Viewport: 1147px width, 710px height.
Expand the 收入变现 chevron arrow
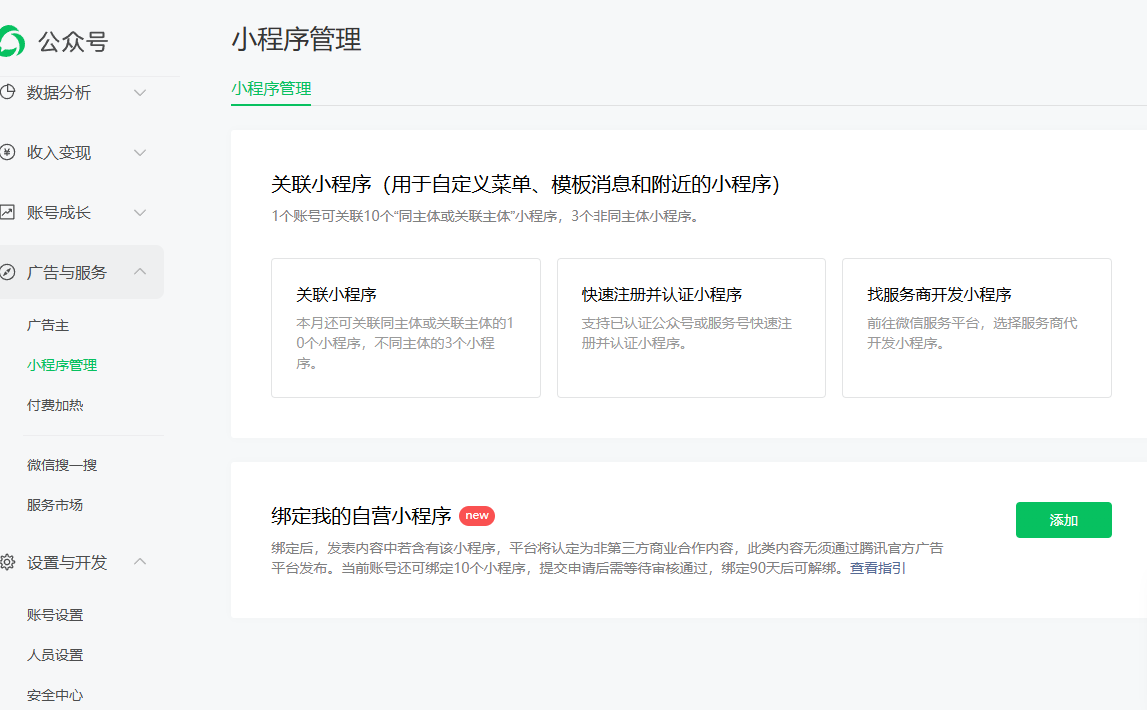140,153
